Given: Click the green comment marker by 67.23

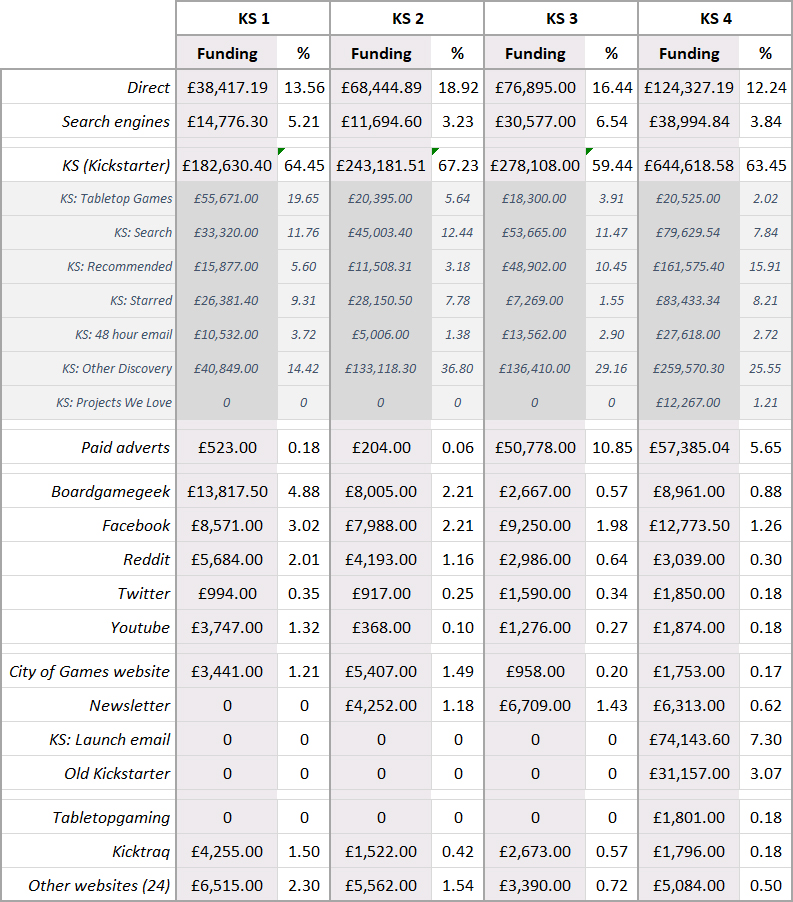Looking at the screenshot, I should tap(435, 151).
